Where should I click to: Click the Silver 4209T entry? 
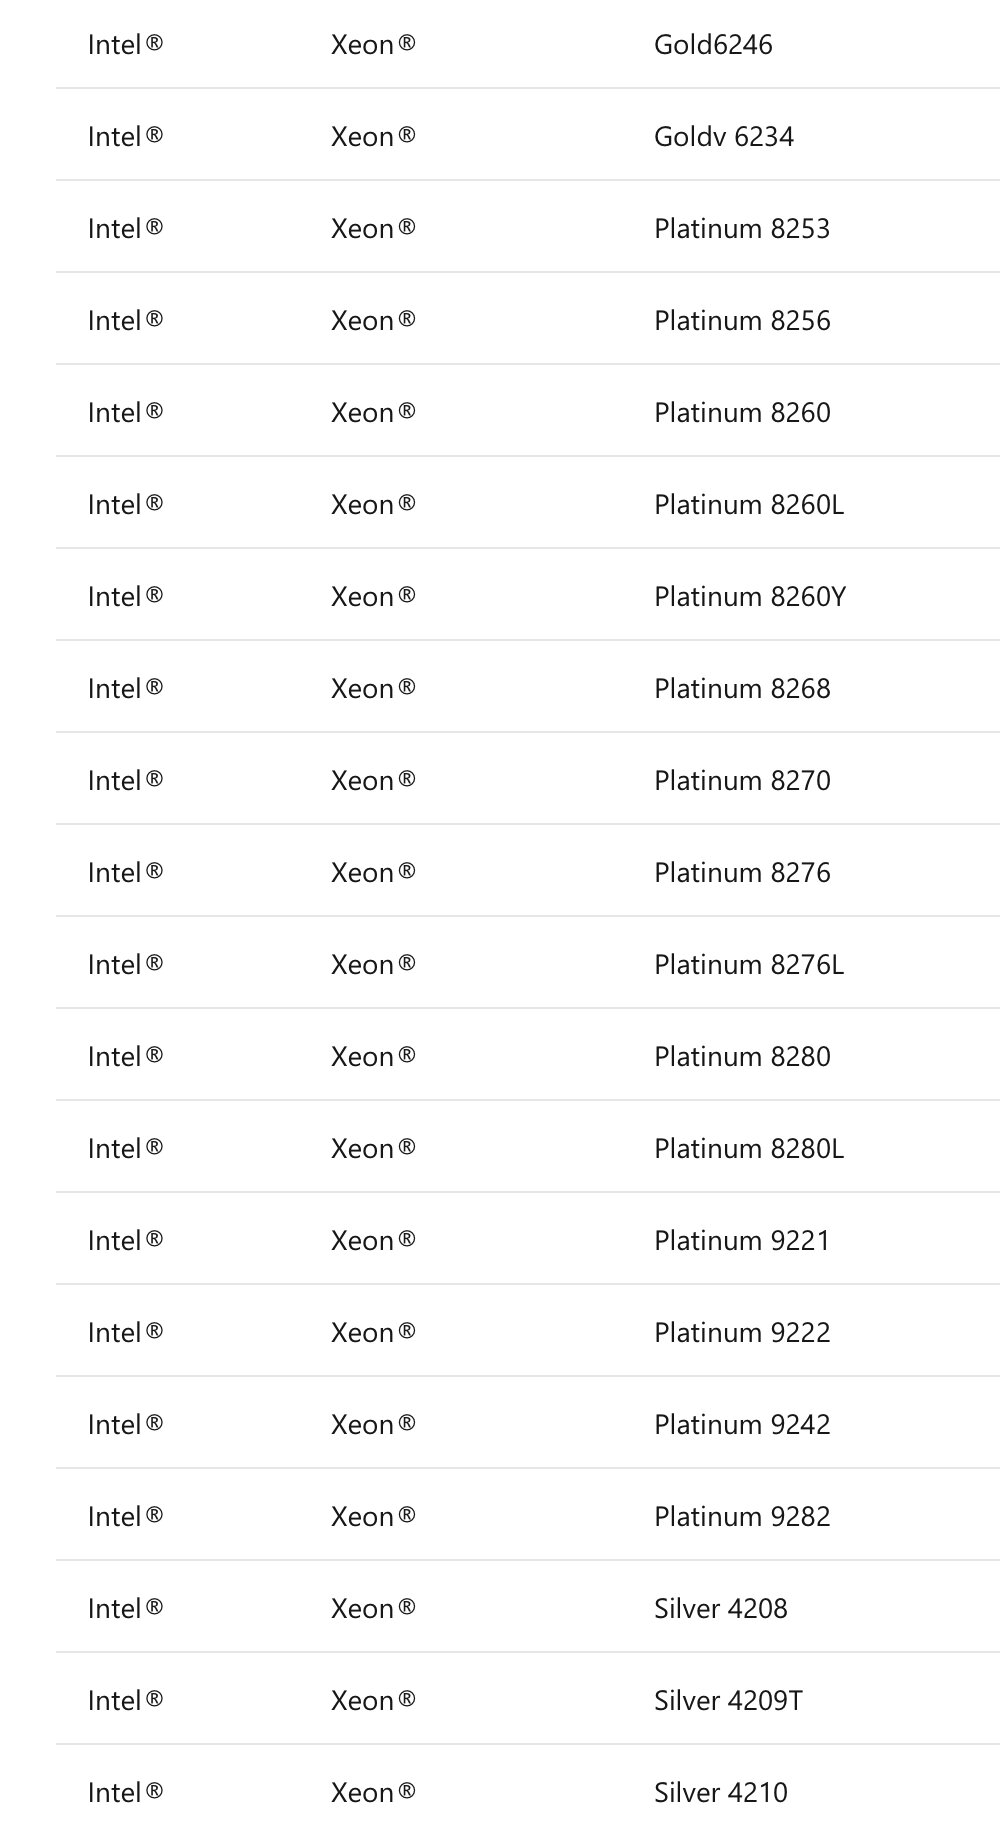[x=728, y=1701]
